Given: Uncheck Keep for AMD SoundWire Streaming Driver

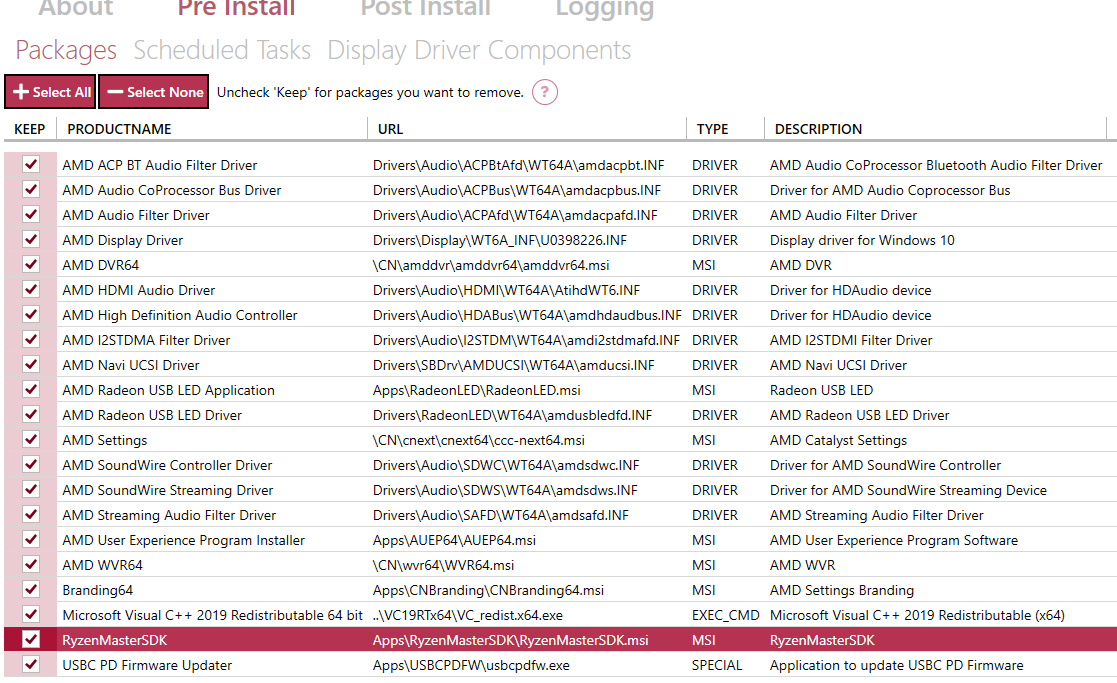Looking at the screenshot, I should coord(31,489).
